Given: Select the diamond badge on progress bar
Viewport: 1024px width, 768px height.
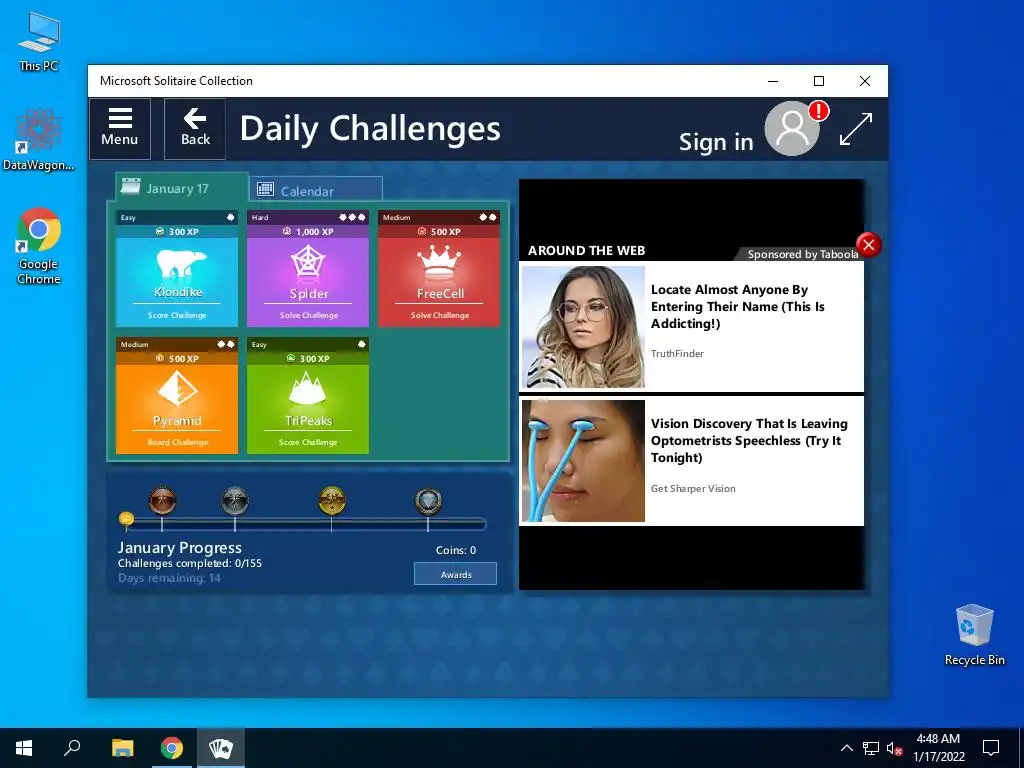Looking at the screenshot, I should (428, 501).
